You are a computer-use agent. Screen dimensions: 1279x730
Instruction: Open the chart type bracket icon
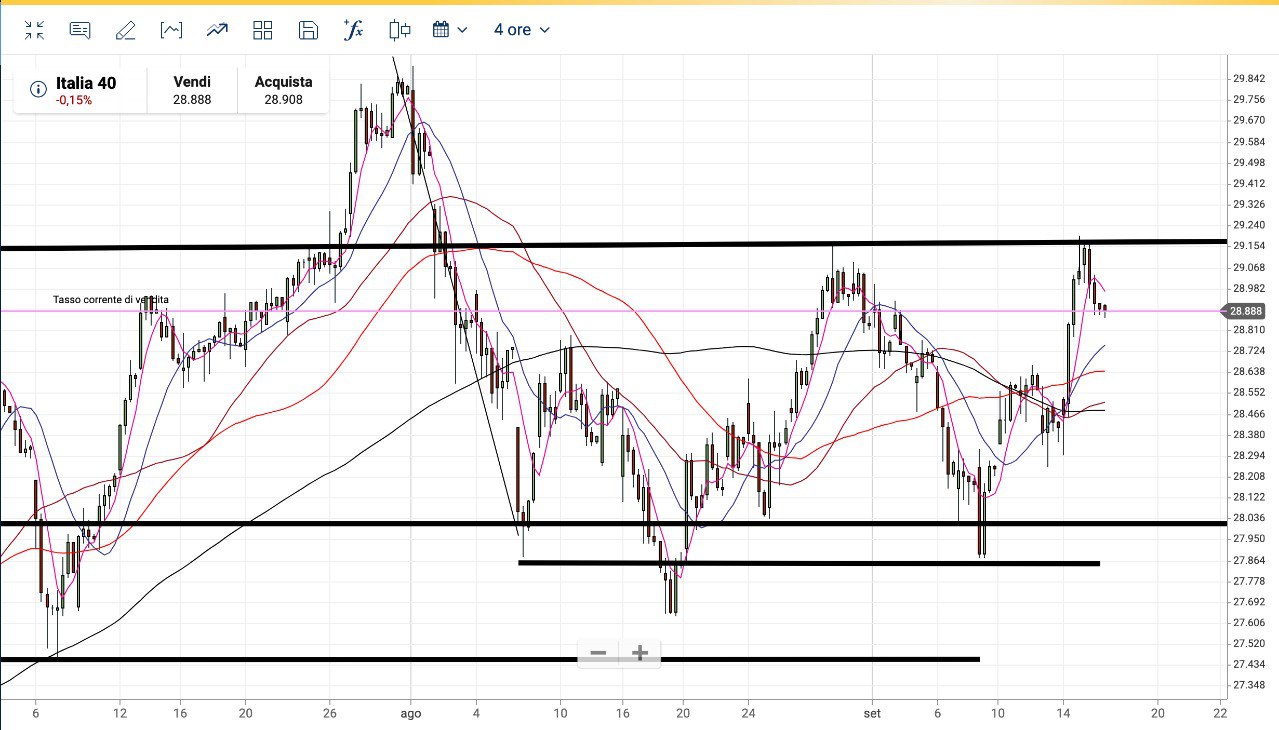[x=171, y=30]
